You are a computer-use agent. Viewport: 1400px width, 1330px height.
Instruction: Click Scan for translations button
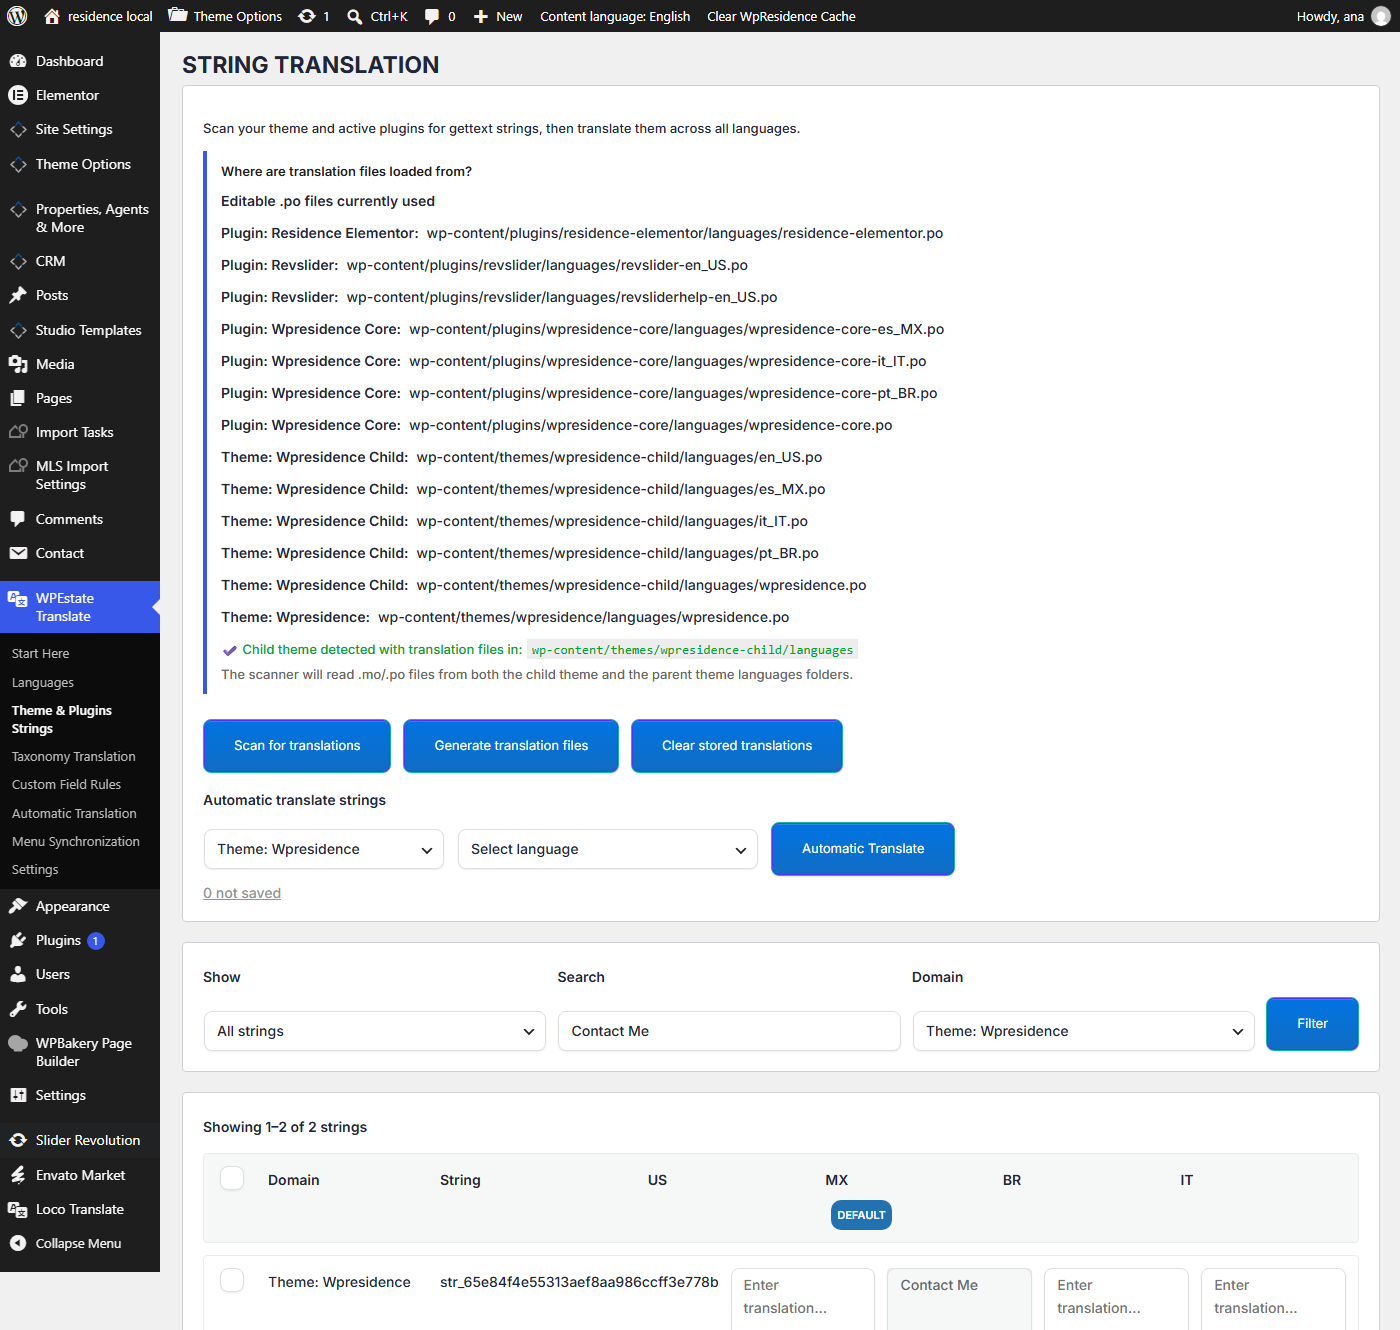point(297,746)
